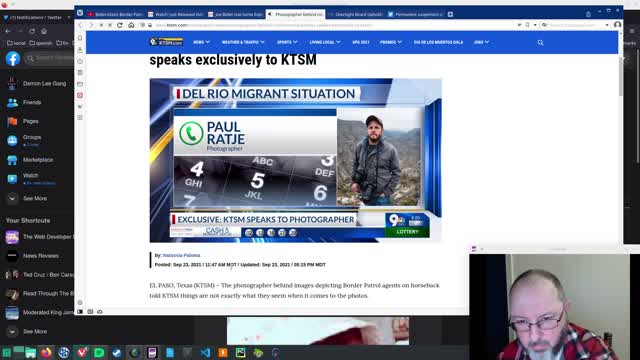This screenshot has width=640, height=360.
Task: Open Visual Studio Code from taskbar
Action: (x=205, y=352)
